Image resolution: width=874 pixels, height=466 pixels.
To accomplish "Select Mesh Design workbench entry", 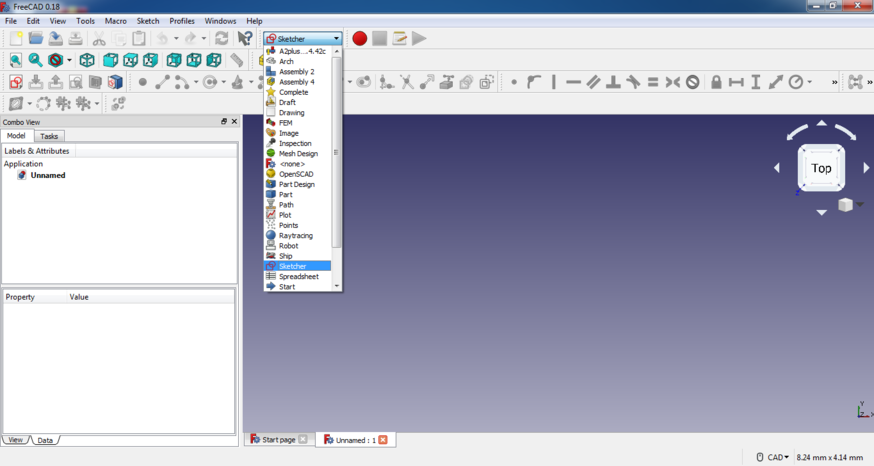I will [297, 154].
